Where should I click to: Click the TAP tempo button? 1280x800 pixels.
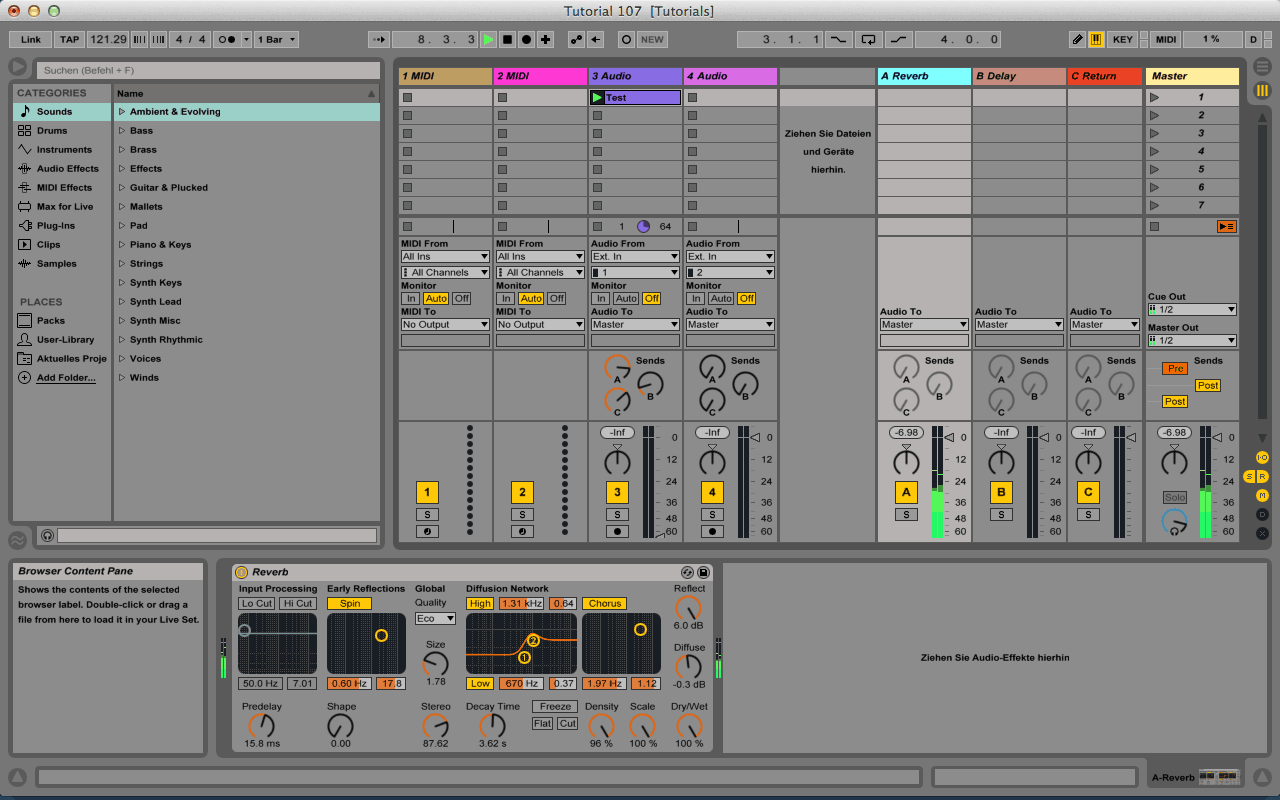pos(69,40)
